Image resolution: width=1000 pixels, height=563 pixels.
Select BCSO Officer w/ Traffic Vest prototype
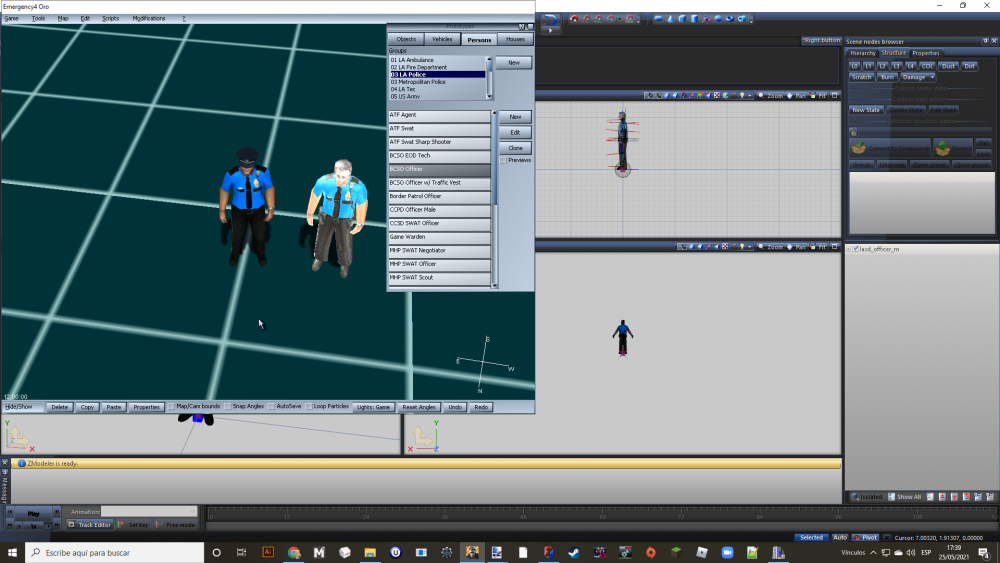tap(439, 183)
